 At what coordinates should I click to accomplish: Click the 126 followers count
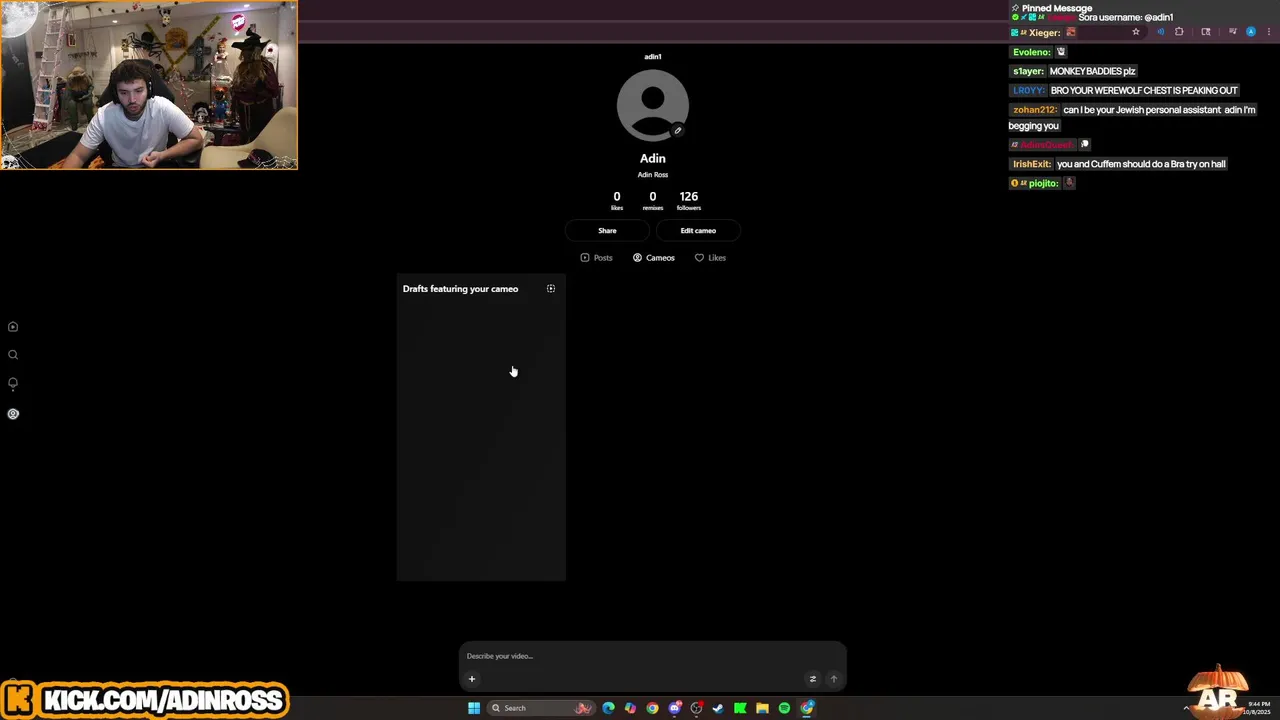(x=689, y=201)
